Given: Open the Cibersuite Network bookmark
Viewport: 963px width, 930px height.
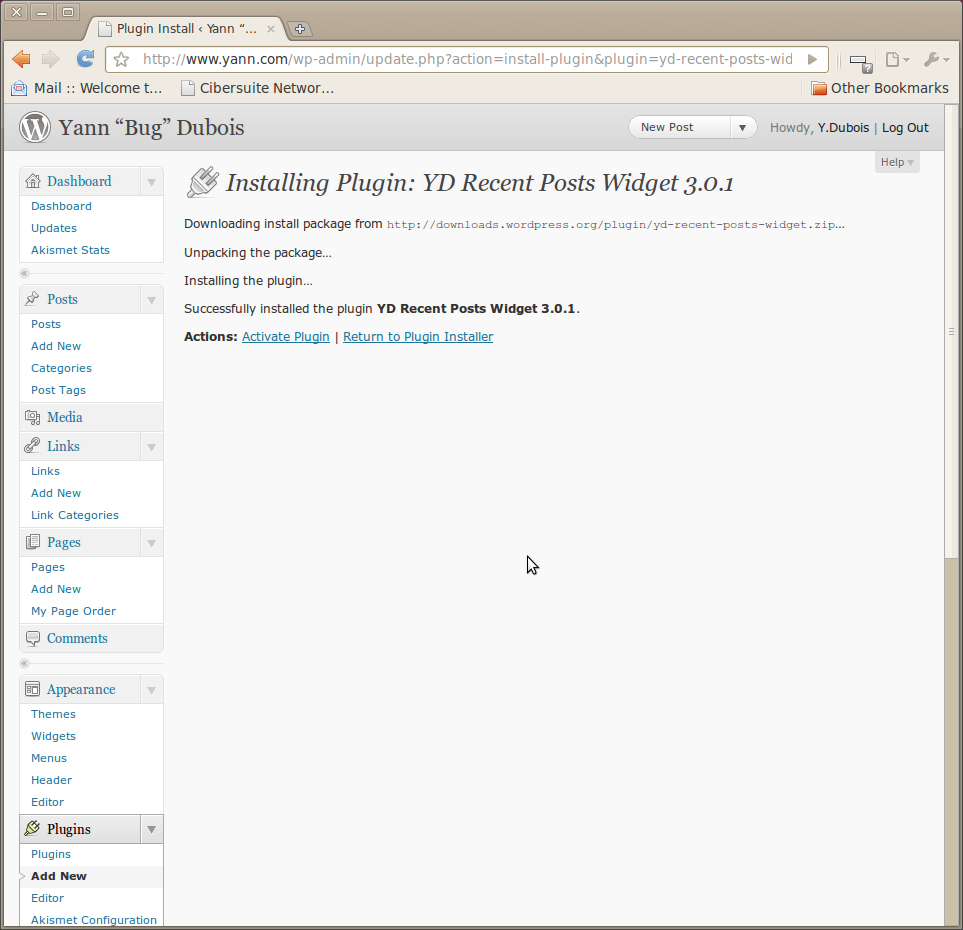Looking at the screenshot, I should pyautogui.click(x=257, y=88).
